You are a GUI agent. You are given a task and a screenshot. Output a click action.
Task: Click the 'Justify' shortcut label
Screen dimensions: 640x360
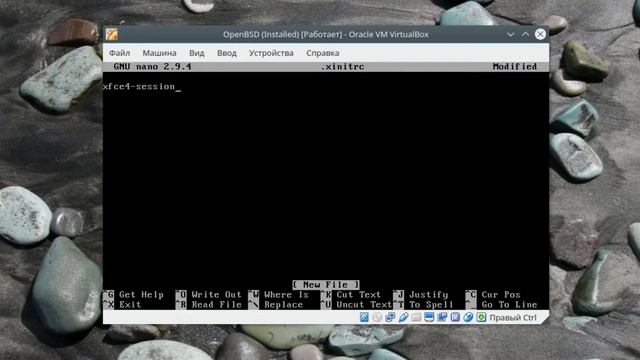tap(428, 295)
